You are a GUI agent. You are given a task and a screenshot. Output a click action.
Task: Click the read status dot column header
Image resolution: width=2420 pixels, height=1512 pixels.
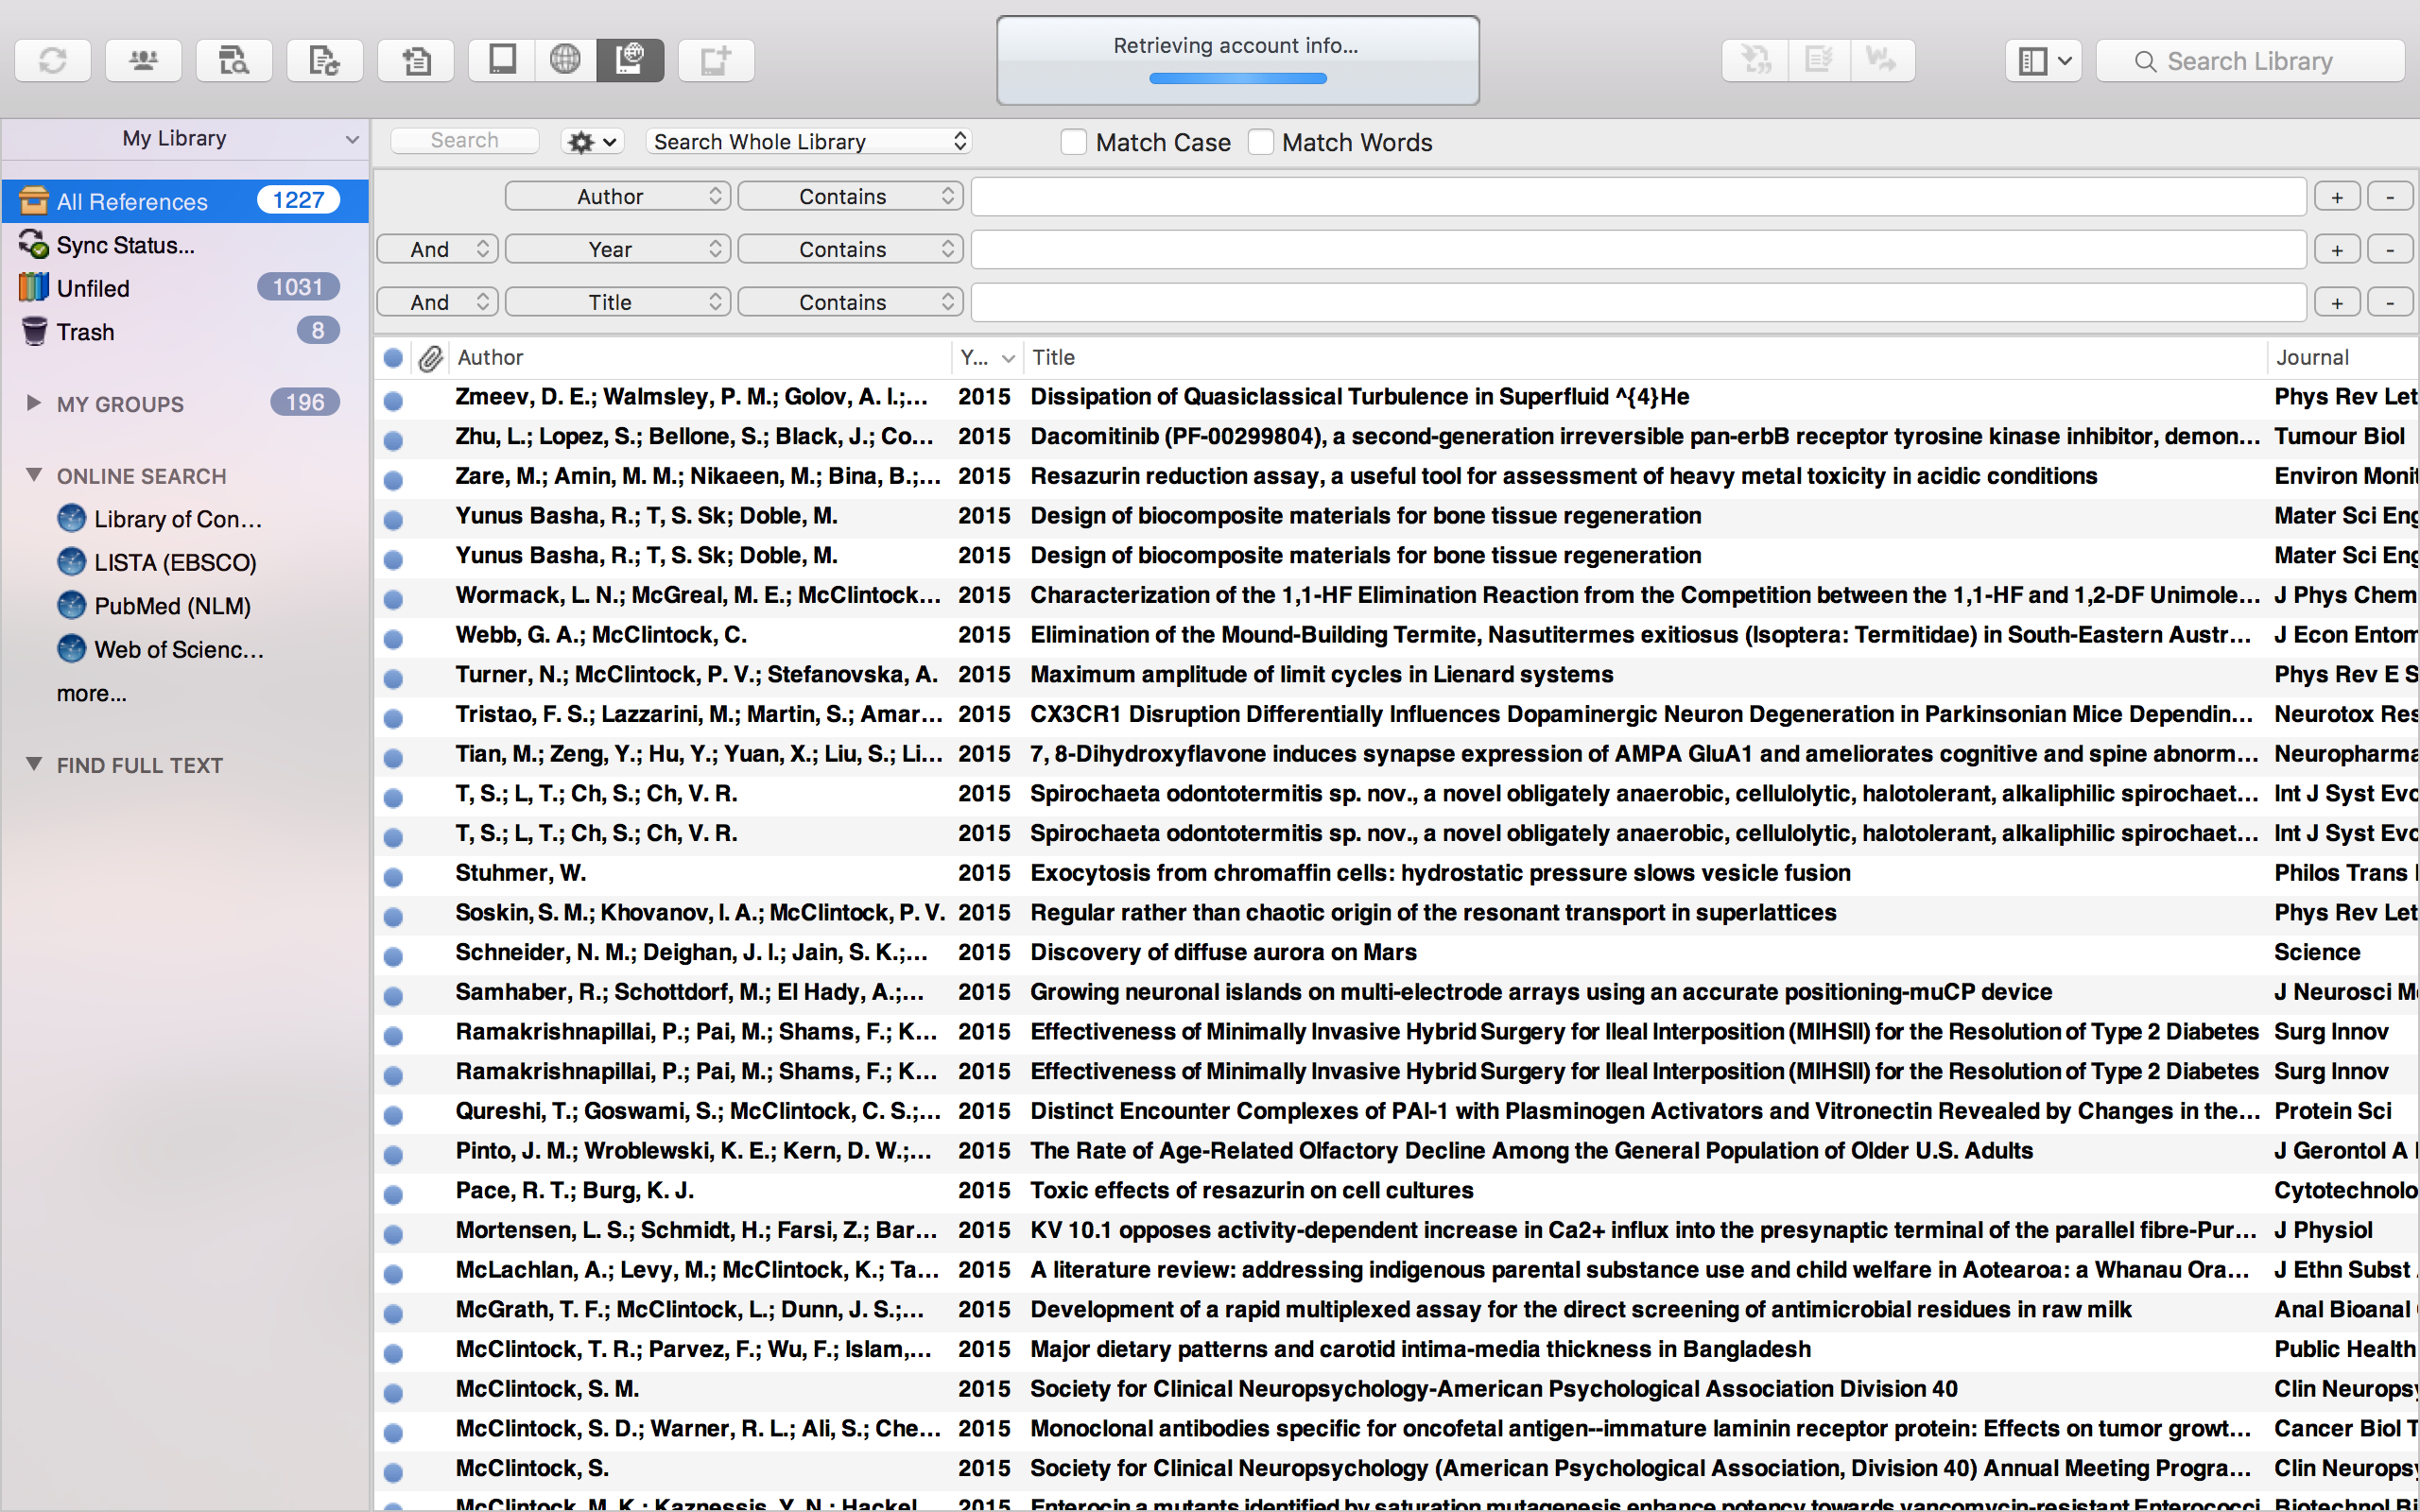pos(393,358)
